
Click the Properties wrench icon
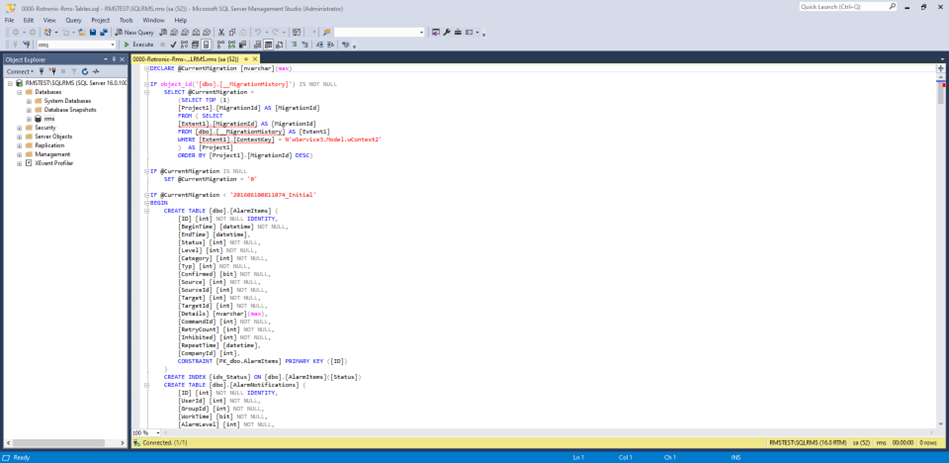[x=447, y=32]
